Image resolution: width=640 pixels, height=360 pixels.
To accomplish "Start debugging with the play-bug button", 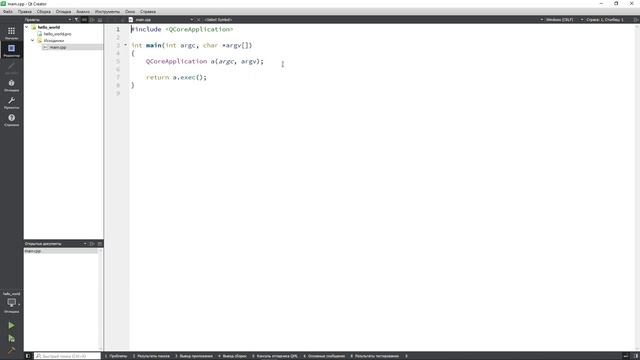I will [11, 338].
